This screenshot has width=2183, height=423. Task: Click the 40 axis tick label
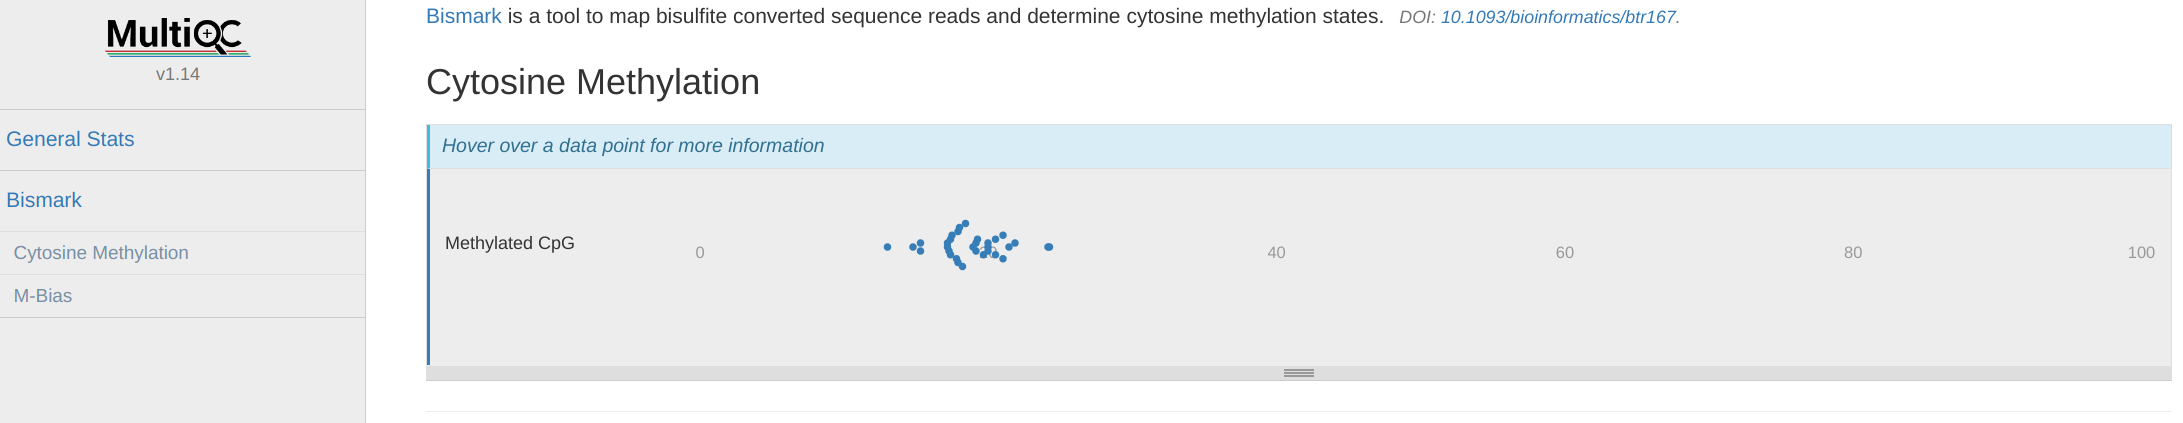coord(1276,253)
